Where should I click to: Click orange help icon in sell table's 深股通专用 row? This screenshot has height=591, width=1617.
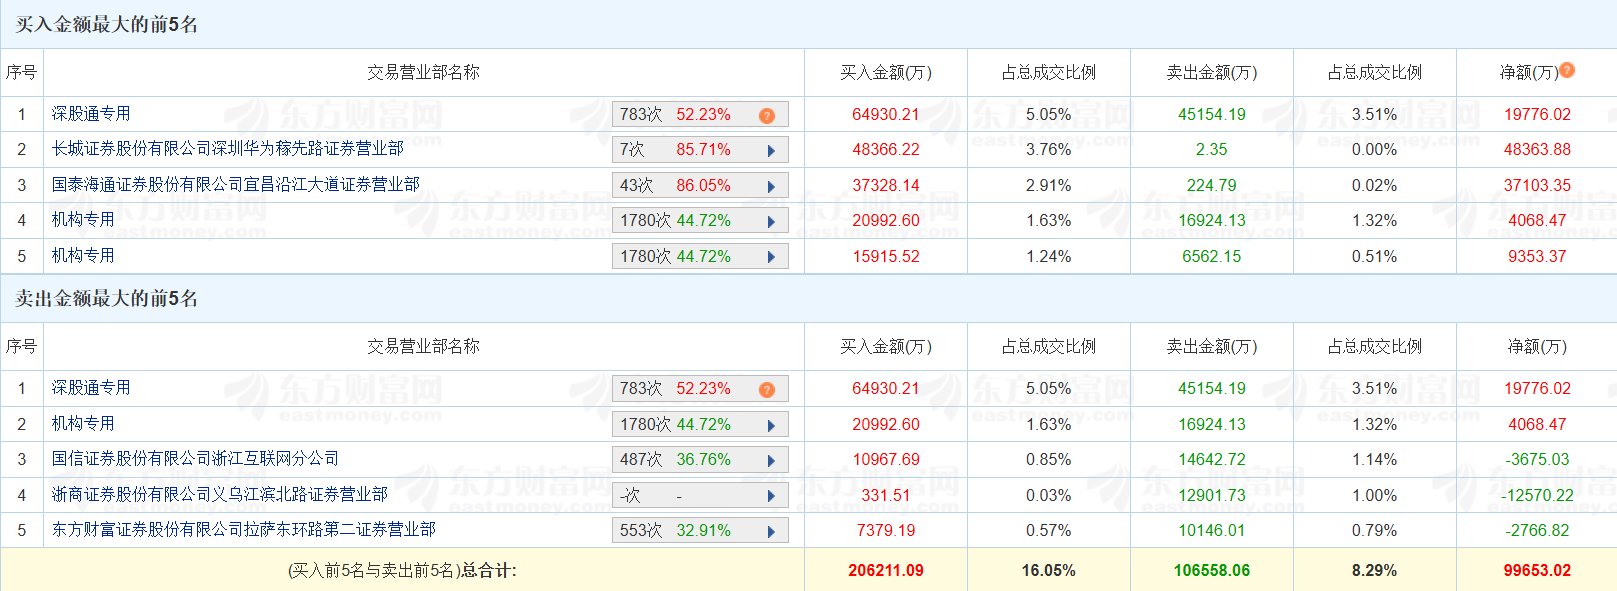click(767, 390)
